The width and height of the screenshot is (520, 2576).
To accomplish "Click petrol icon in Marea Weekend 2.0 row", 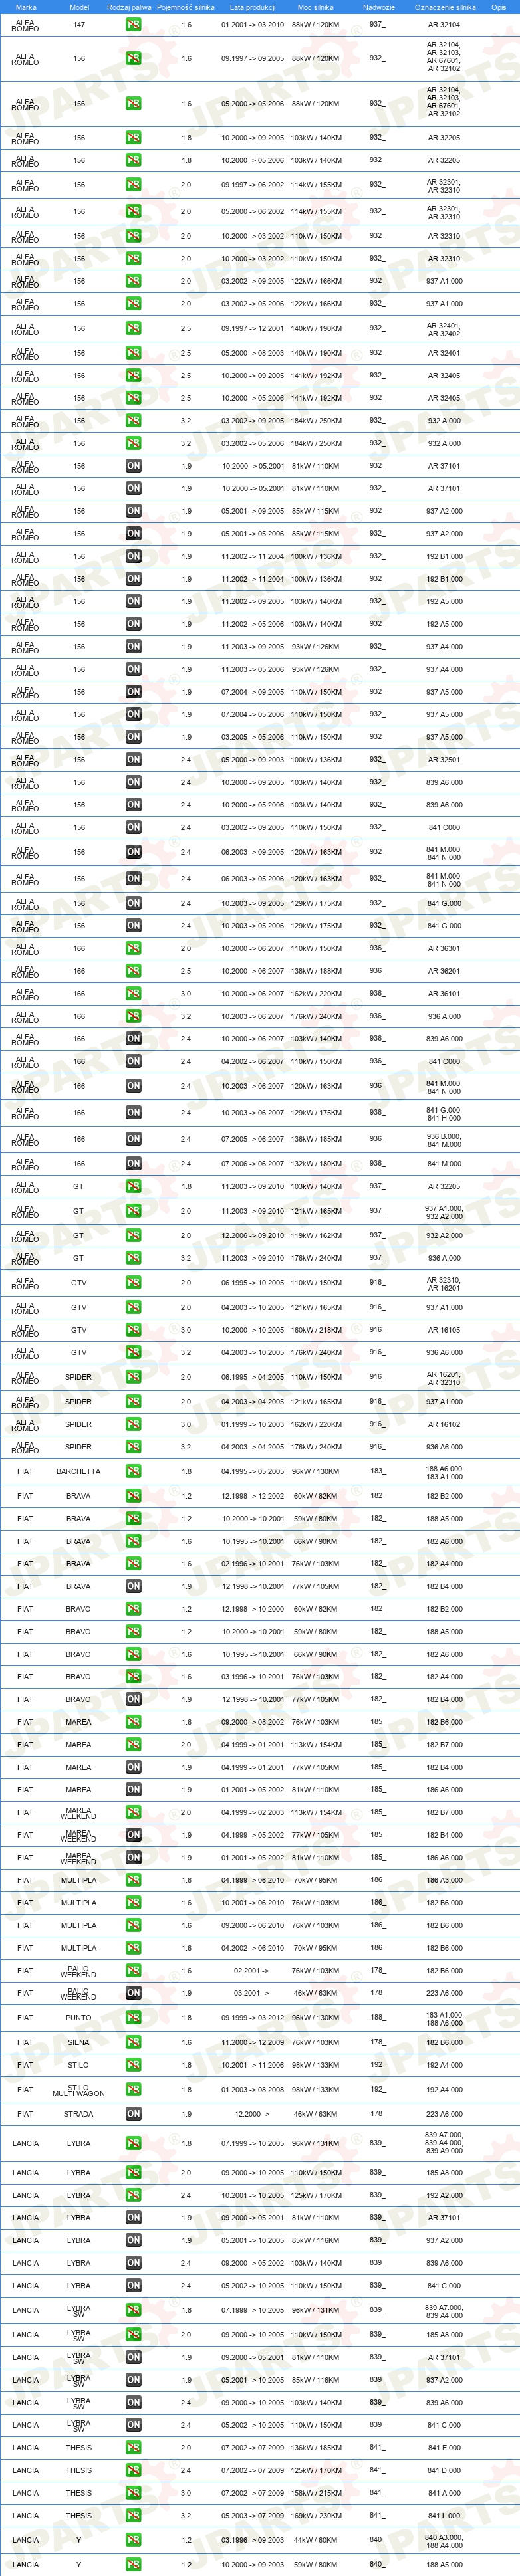I will (133, 1812).
